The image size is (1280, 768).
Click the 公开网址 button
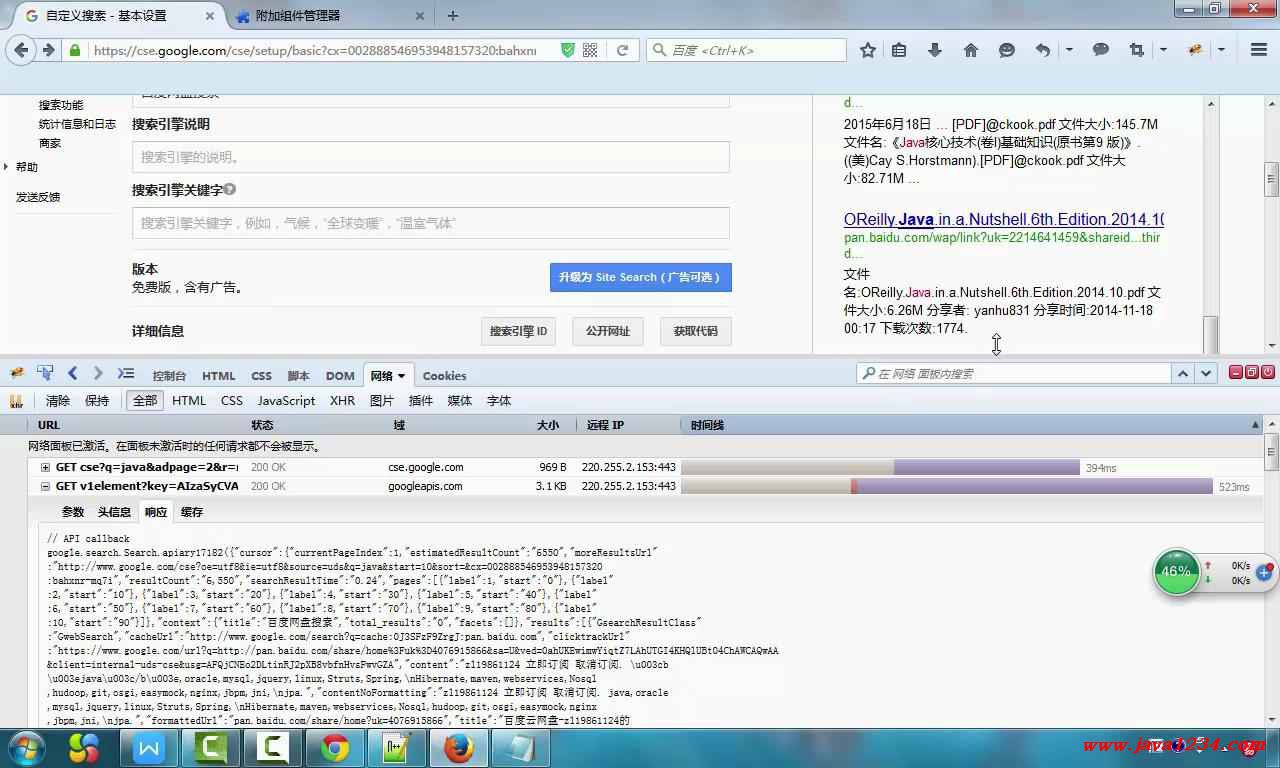click(x=608, y=331)
